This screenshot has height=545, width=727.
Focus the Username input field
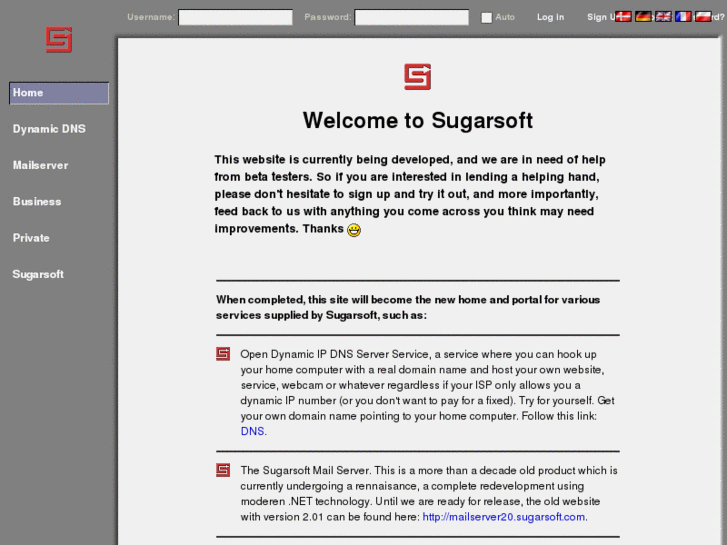click(236, 17)
